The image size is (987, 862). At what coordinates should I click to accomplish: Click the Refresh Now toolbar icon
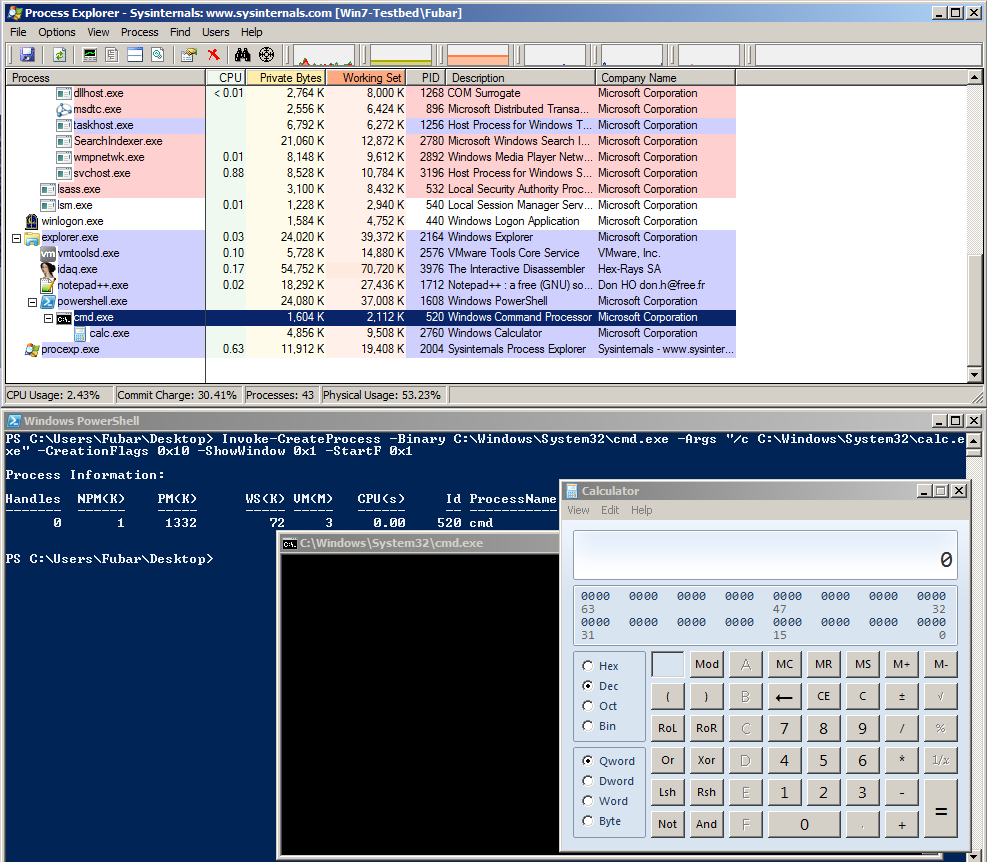pos(60,55)
